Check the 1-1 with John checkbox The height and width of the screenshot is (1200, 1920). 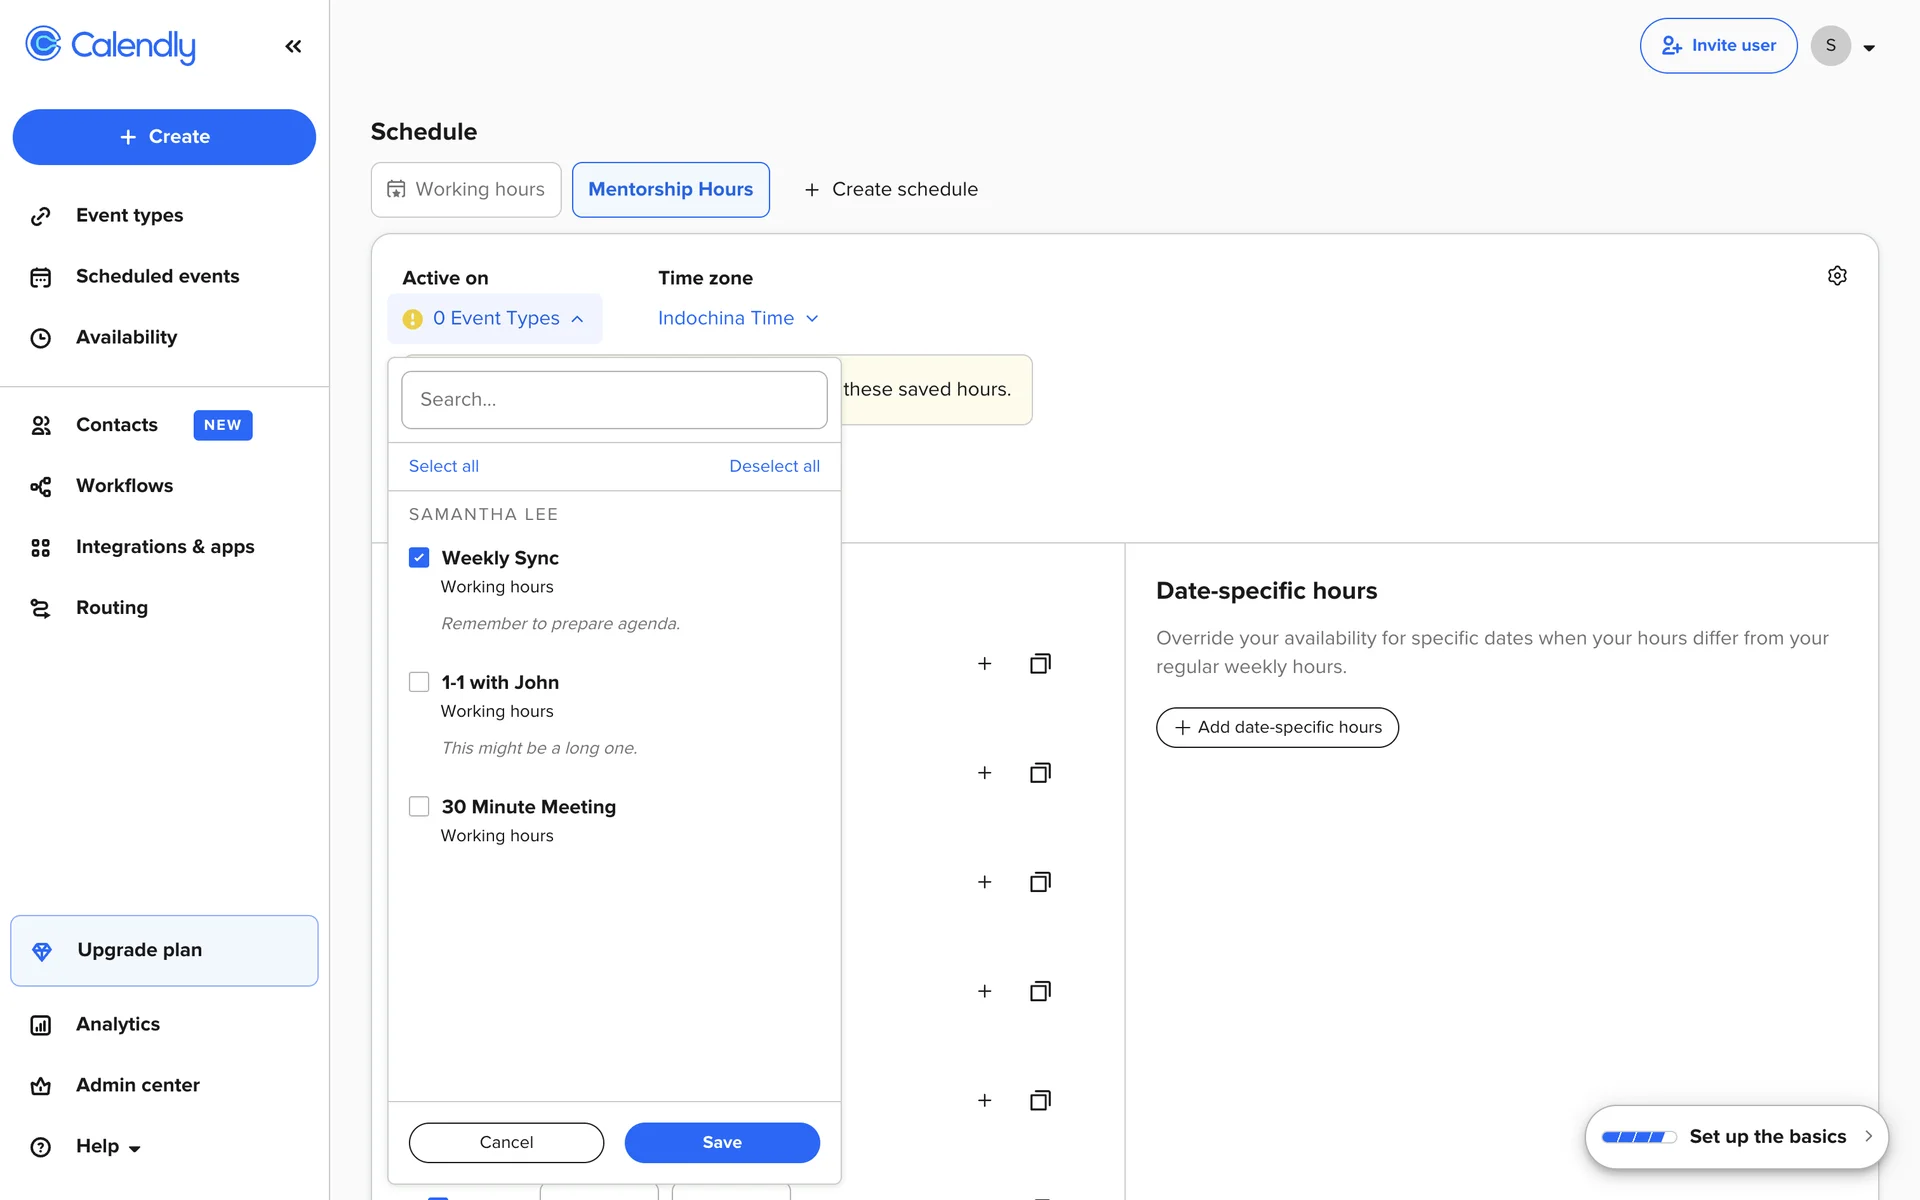point(419,682)
